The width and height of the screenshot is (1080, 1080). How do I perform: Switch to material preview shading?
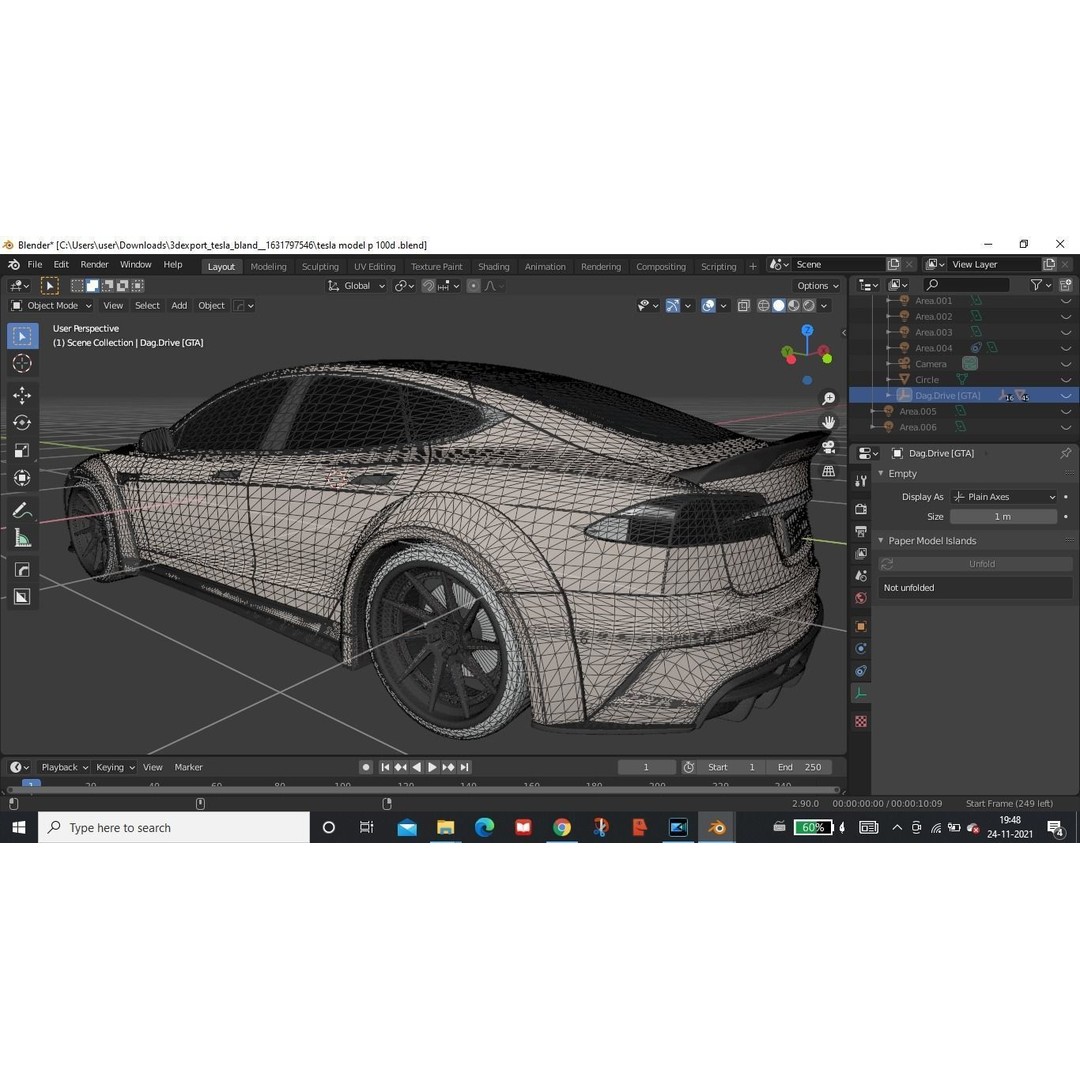(x=793, y=305)
